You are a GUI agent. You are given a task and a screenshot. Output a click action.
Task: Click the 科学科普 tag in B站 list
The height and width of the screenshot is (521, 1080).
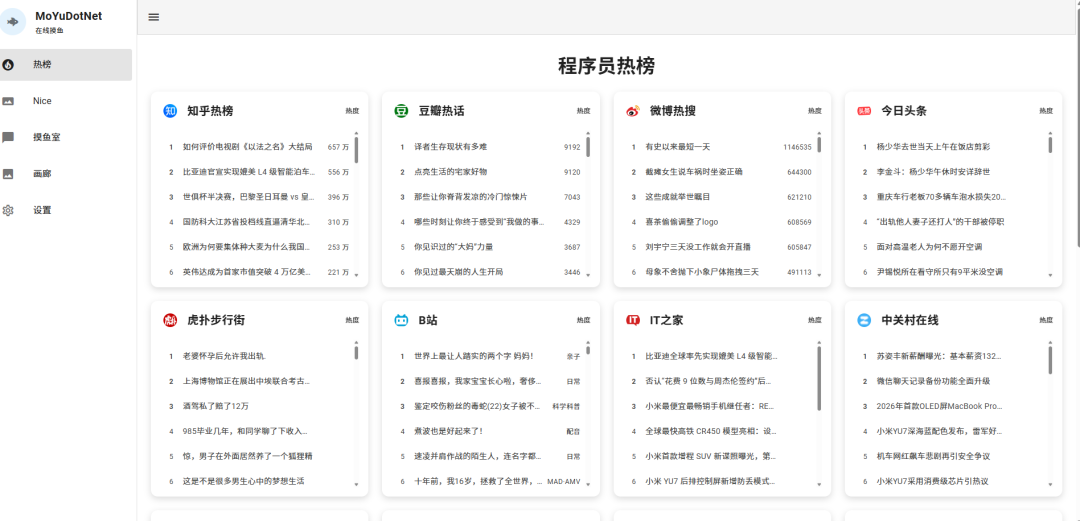[566, 407]
